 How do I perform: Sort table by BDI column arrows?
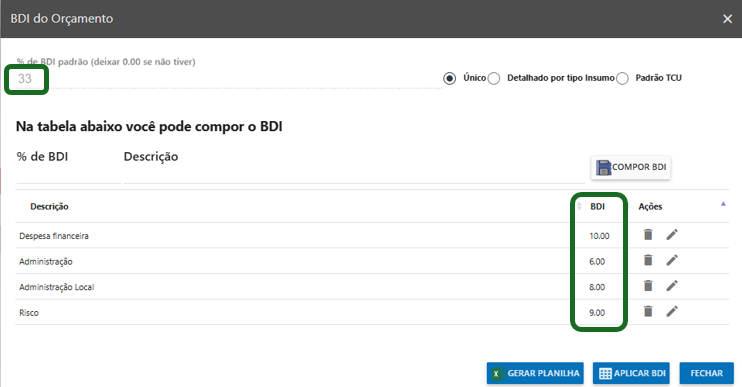pos(579,206)
